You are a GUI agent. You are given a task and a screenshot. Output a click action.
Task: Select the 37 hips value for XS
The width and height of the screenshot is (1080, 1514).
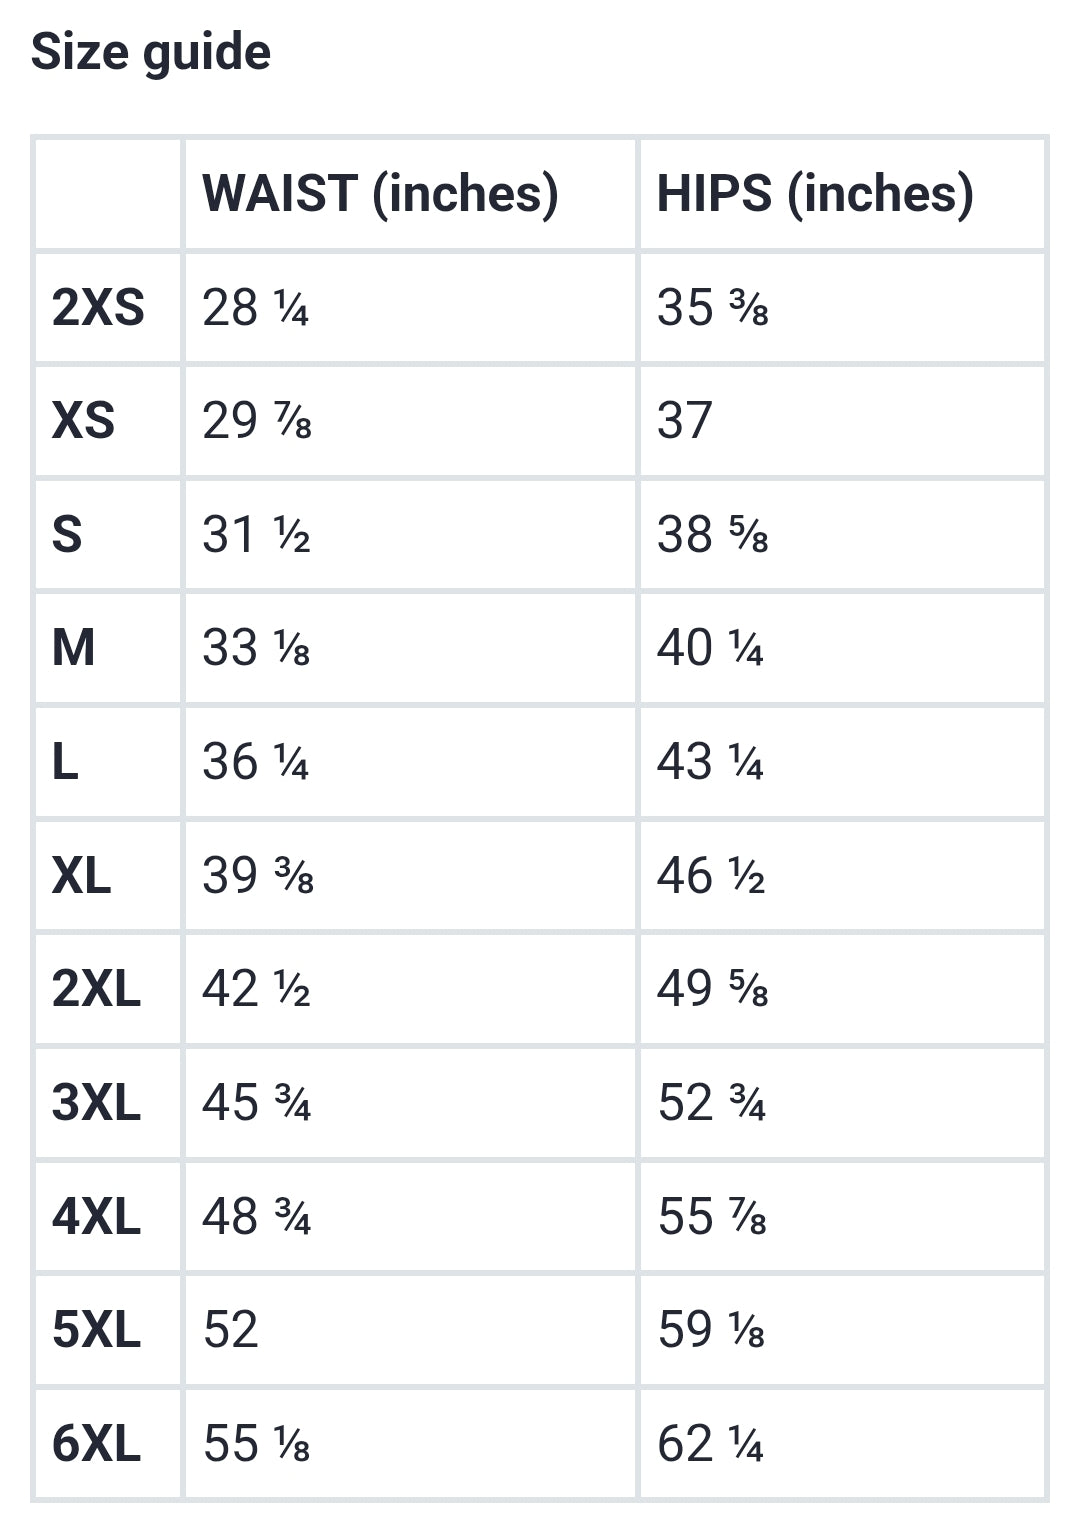685,421
